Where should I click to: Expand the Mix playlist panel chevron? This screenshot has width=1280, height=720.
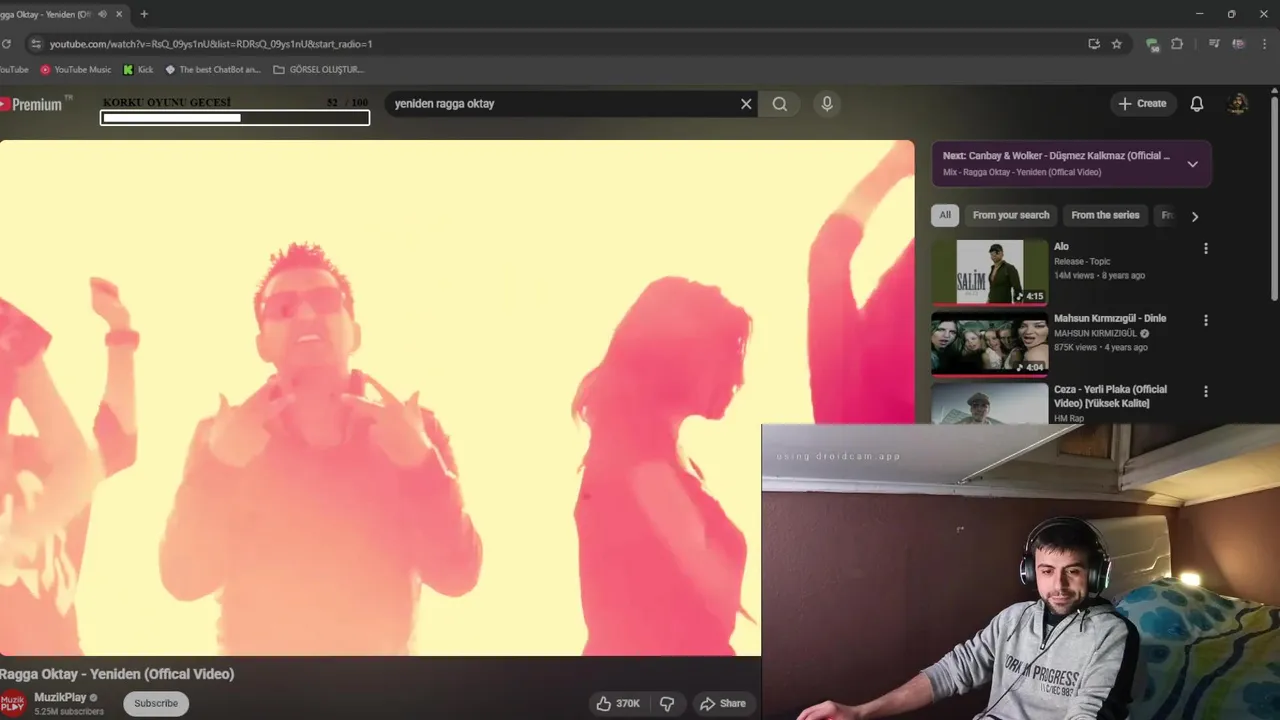[x=1192, y=164]
